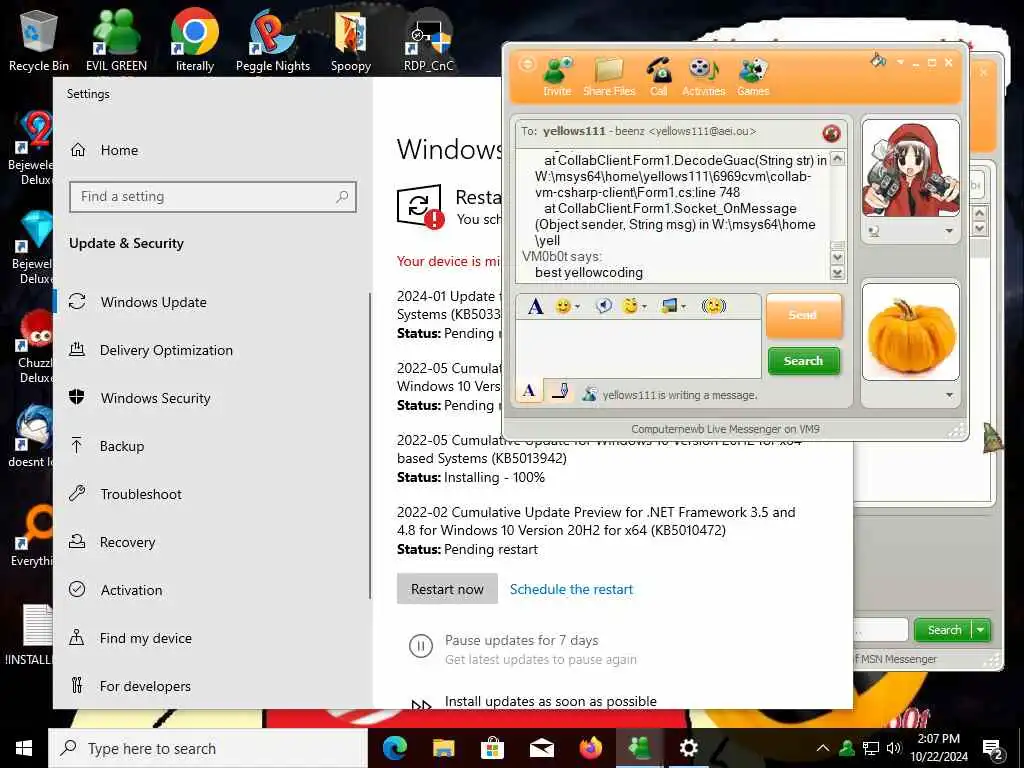Click the Schedule the restart link
1024x768 pixels.
pos(571,589)
